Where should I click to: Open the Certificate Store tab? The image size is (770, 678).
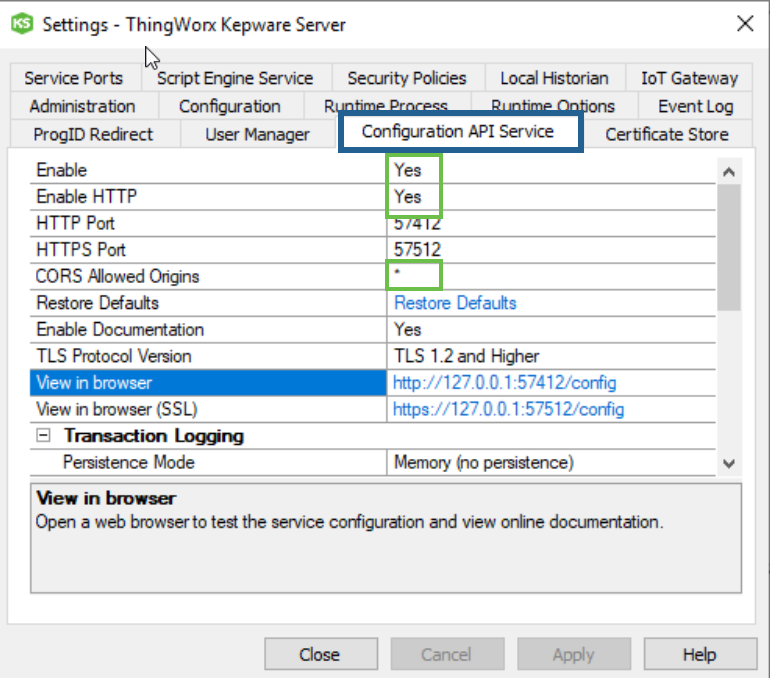[667, 134]
